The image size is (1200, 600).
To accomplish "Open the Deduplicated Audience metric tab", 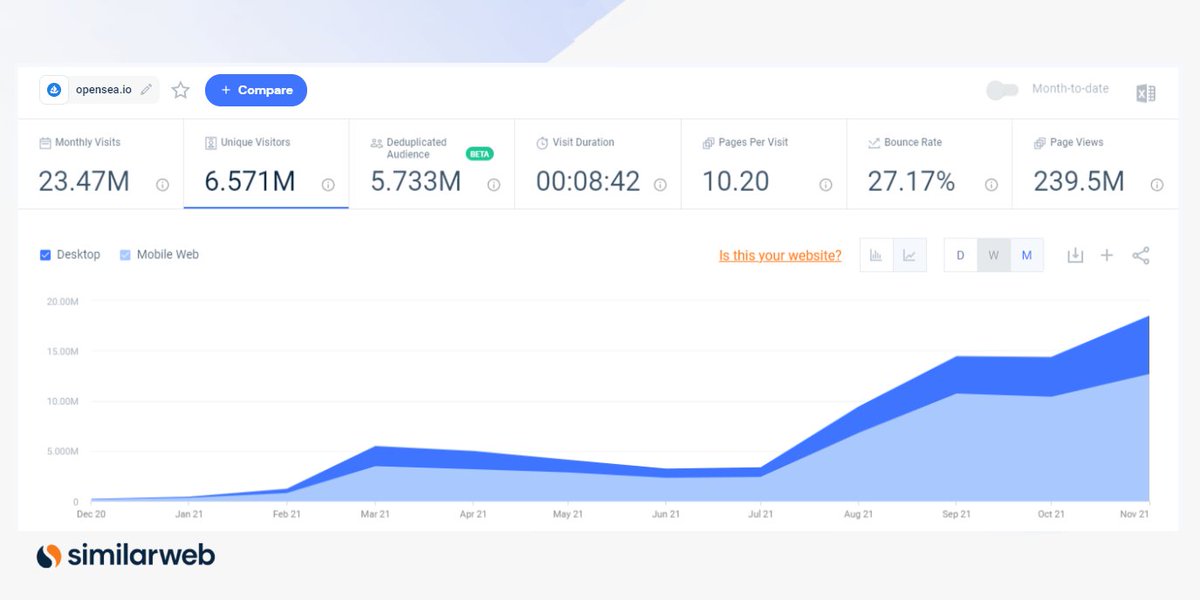I will [431, 164].
